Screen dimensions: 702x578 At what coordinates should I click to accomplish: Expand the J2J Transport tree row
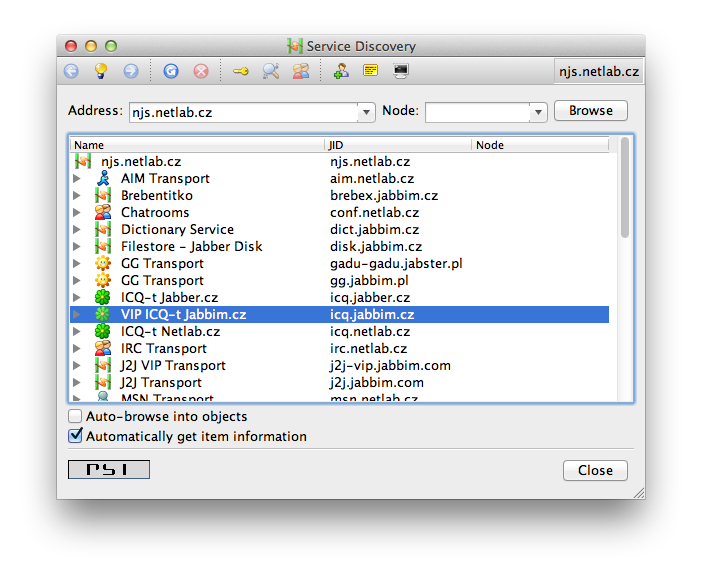(77, 382)
